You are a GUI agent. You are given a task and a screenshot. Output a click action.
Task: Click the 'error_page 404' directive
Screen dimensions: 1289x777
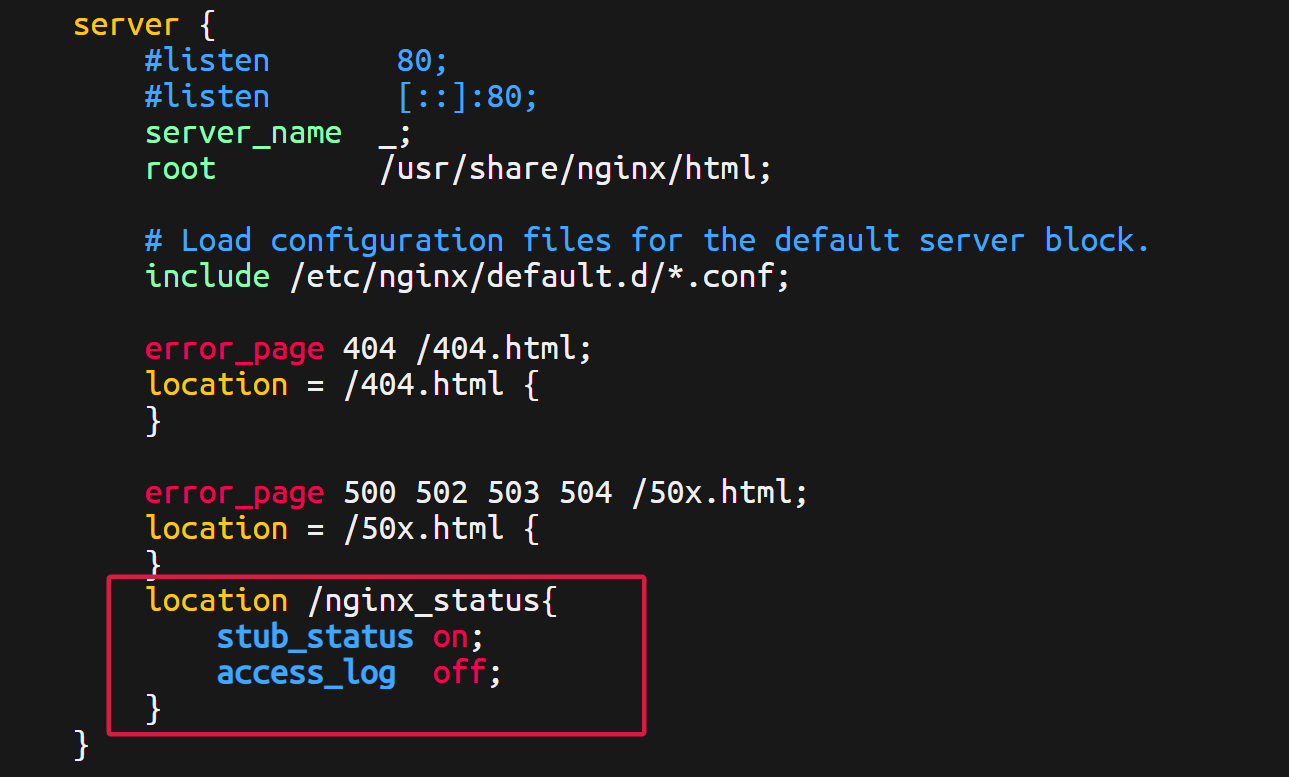(270, 349)
